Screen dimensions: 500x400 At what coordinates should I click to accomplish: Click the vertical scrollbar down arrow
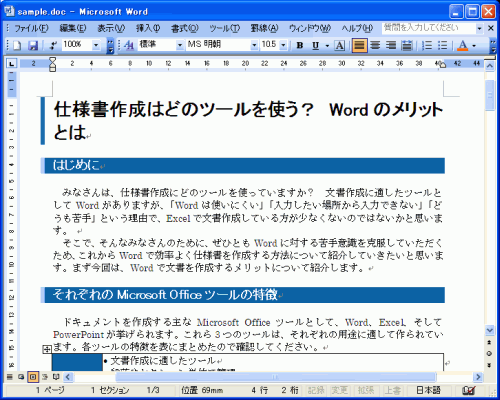pos(490,330)
